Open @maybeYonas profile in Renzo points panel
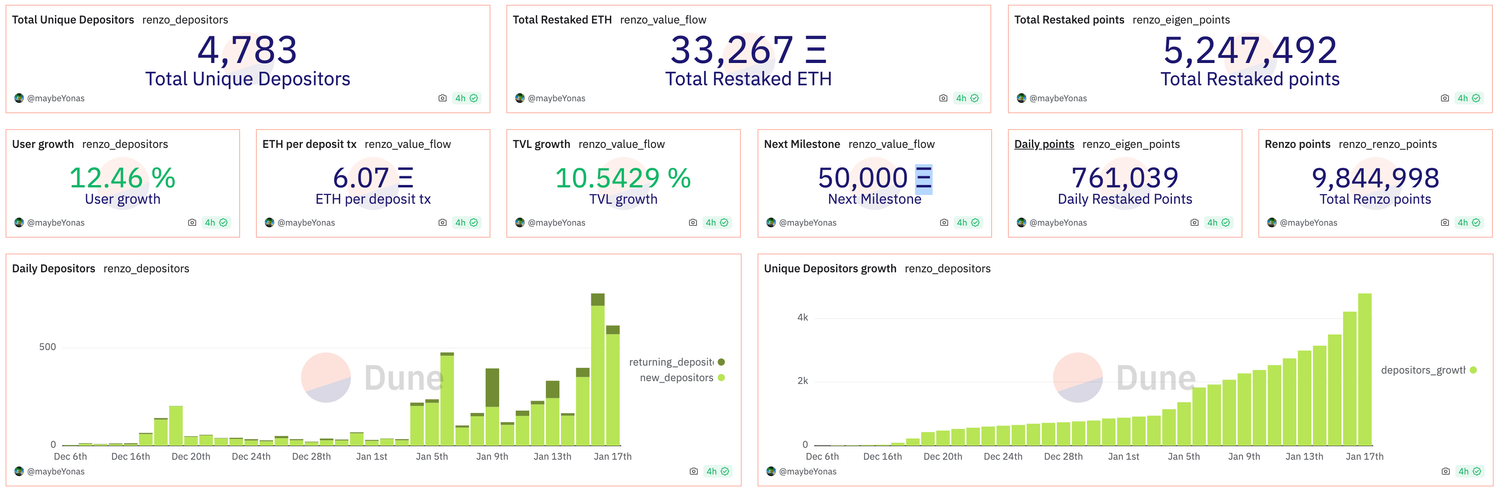The width and height of the screenshot is (1500, 492). point(1308,223)
